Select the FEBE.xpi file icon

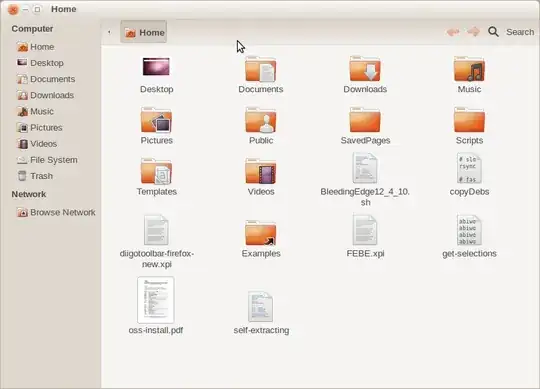coord(365,230)
